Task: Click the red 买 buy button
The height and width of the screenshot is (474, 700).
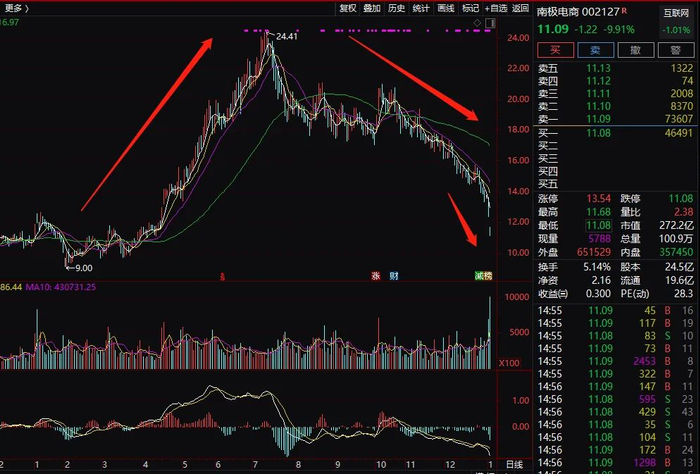Action: point(555,50)
